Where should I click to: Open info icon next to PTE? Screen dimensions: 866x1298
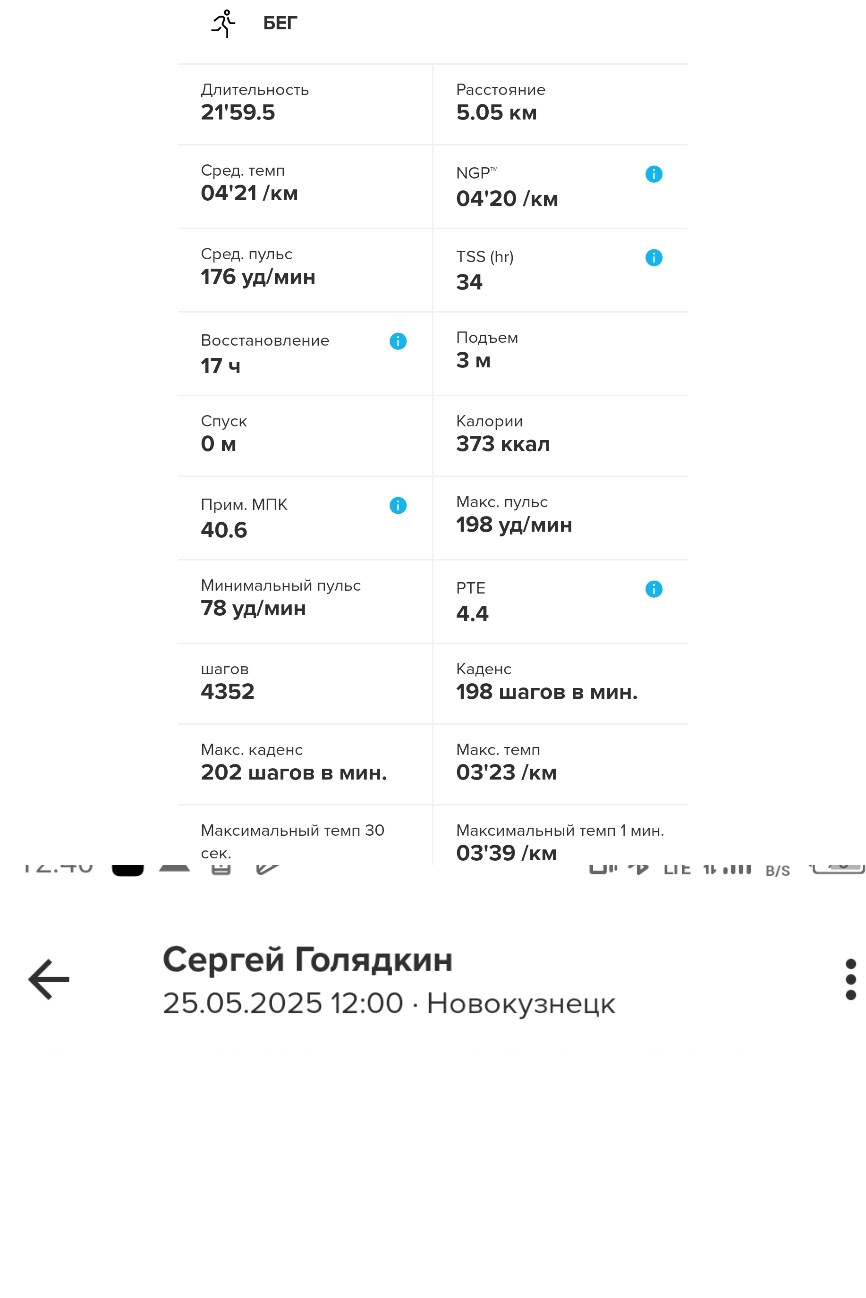(x=654, y=589)
